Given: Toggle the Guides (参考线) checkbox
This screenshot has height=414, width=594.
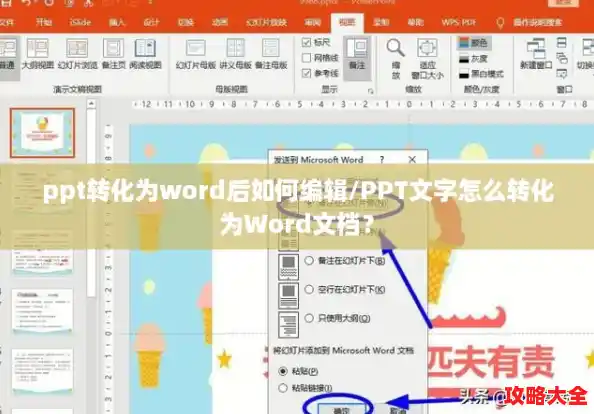Looking at the screenshot, I should tap(306, 73).
